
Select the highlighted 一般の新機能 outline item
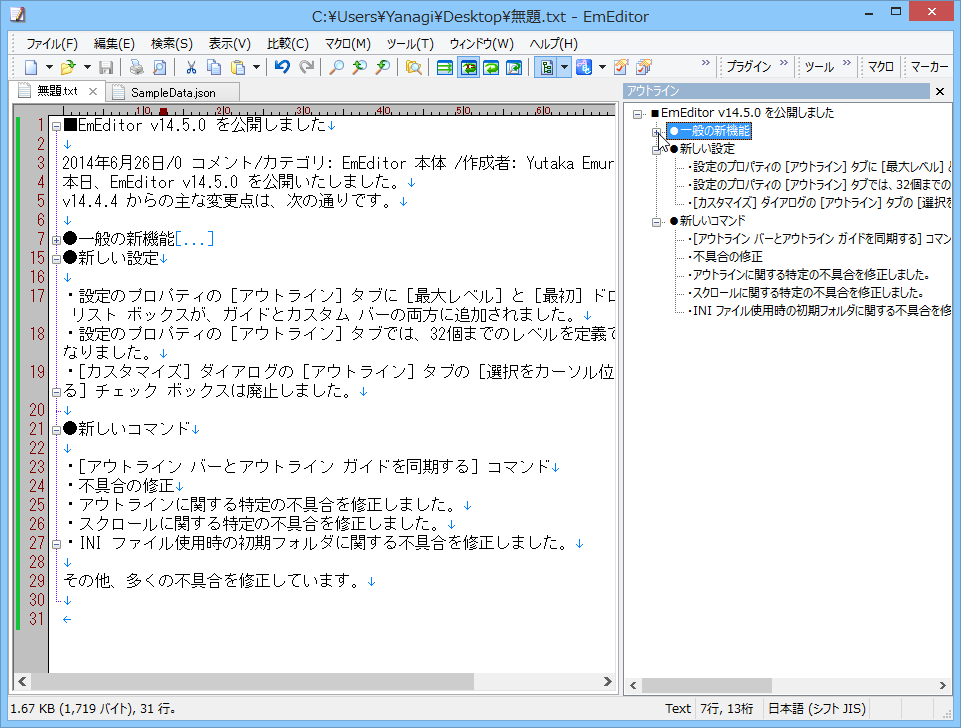pos(710,131)
